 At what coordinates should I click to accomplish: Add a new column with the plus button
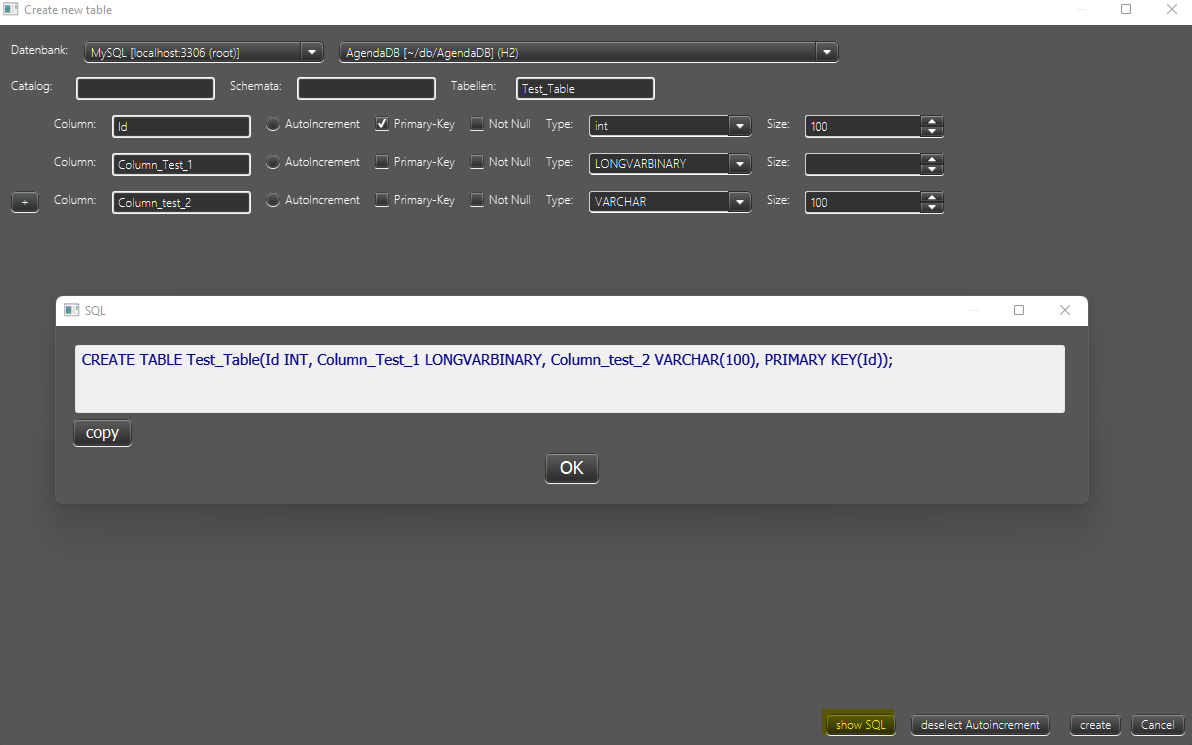pyautogui.click(x=25, y=202)
